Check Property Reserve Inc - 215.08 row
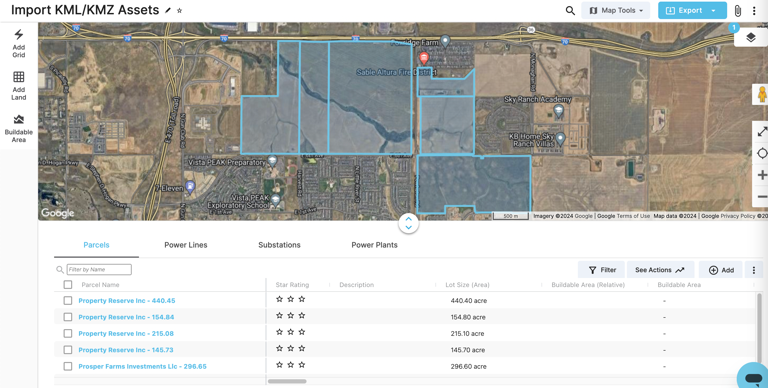 [68, 334]
